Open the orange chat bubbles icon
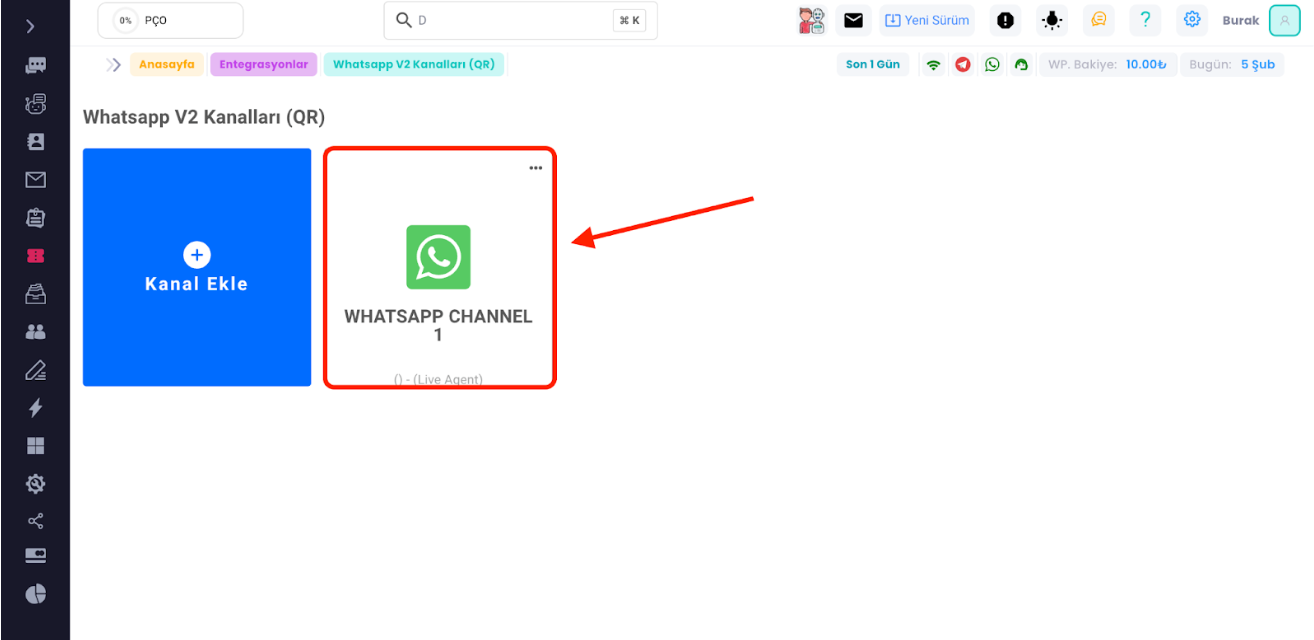The width and height of the screenshot is (1314, 640). tap(1099, 20)
